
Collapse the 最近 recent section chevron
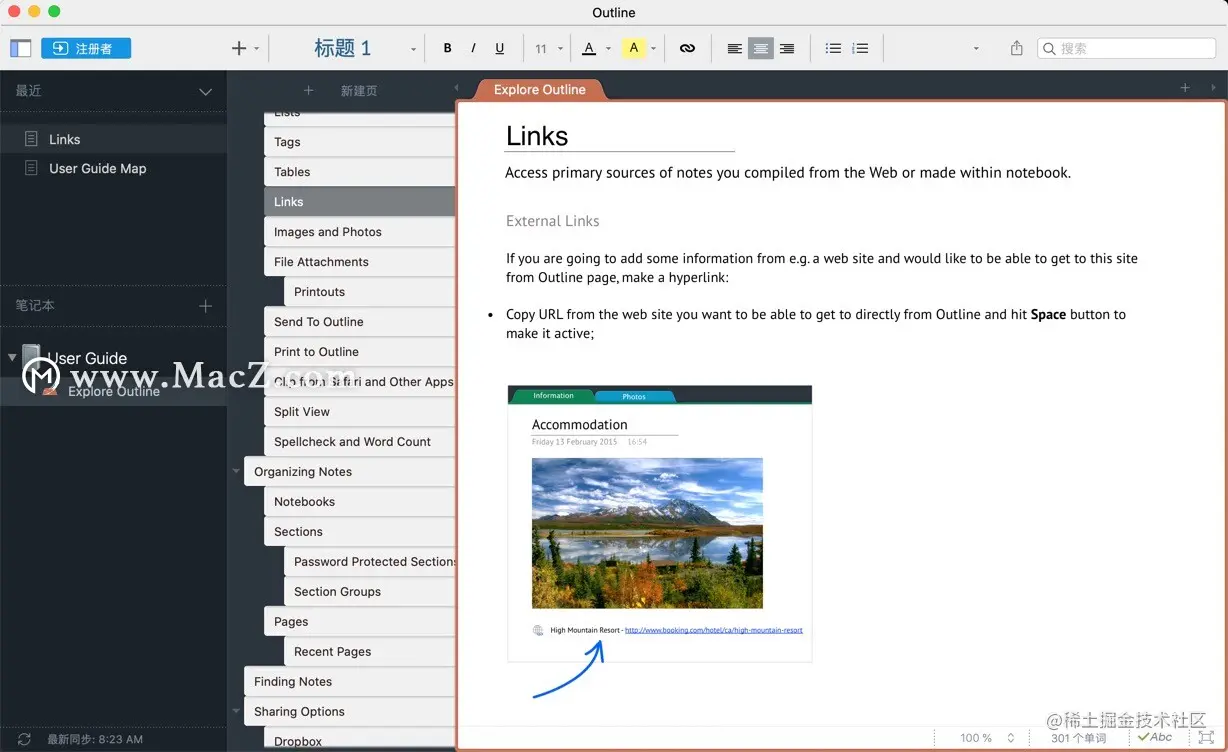[205, 92]
